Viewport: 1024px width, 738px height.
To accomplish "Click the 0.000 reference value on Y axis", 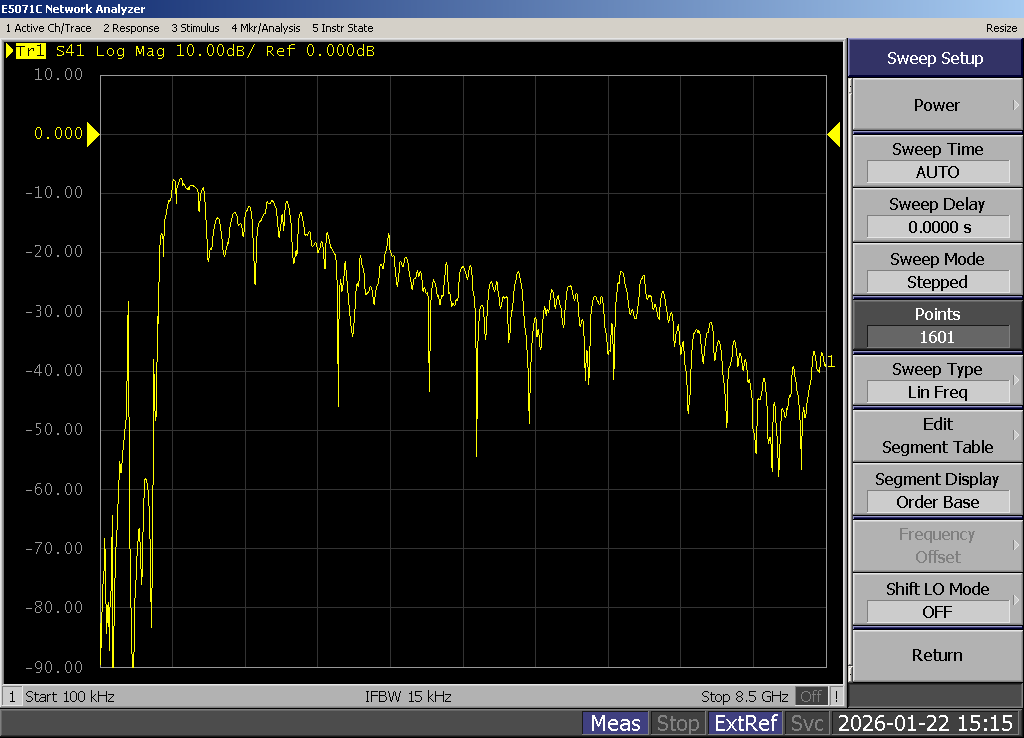I will tap(58, 134).
